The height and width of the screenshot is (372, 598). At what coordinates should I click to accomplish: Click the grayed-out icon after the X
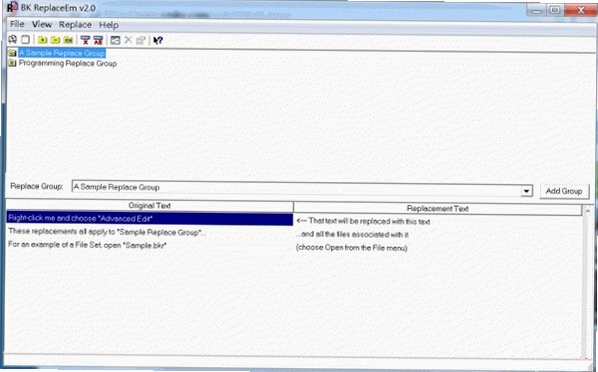pos(141,40)
